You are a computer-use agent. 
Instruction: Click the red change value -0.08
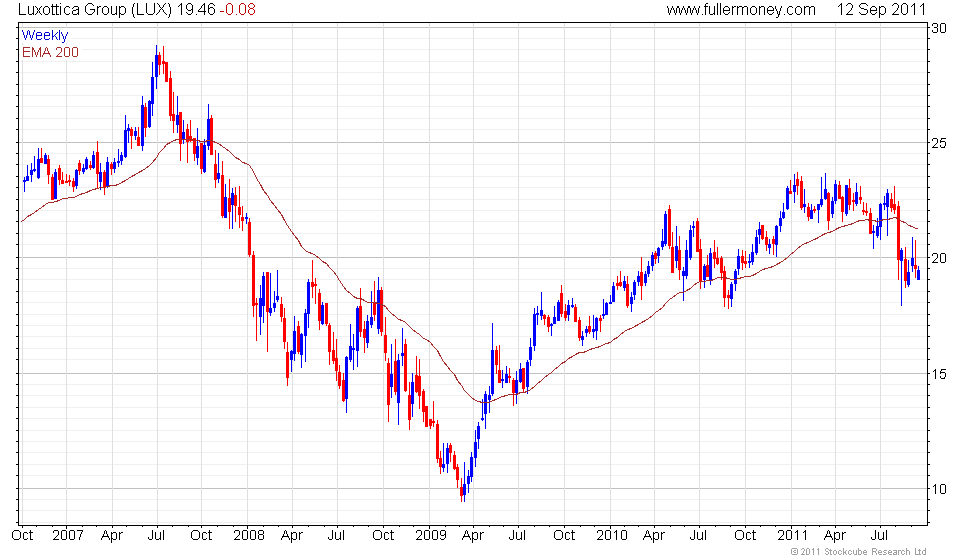click(238, 9)
